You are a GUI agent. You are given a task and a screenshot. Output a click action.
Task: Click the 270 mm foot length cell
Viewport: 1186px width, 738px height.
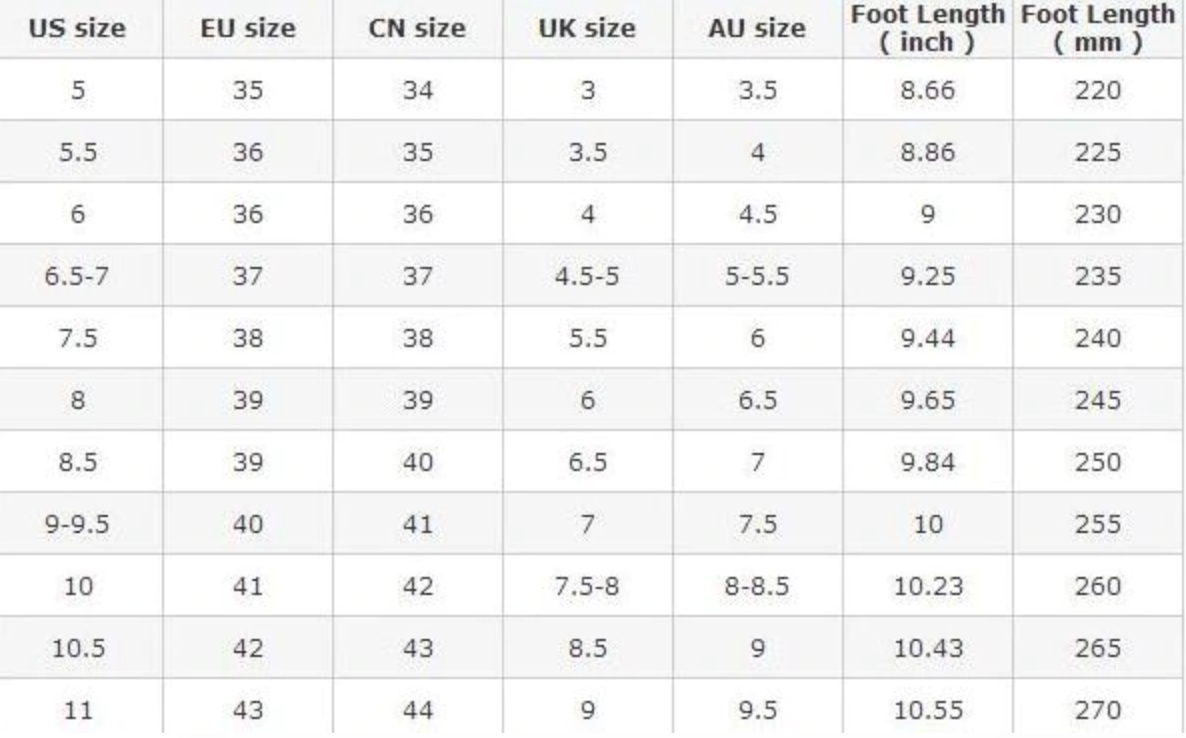[1098, 711]
